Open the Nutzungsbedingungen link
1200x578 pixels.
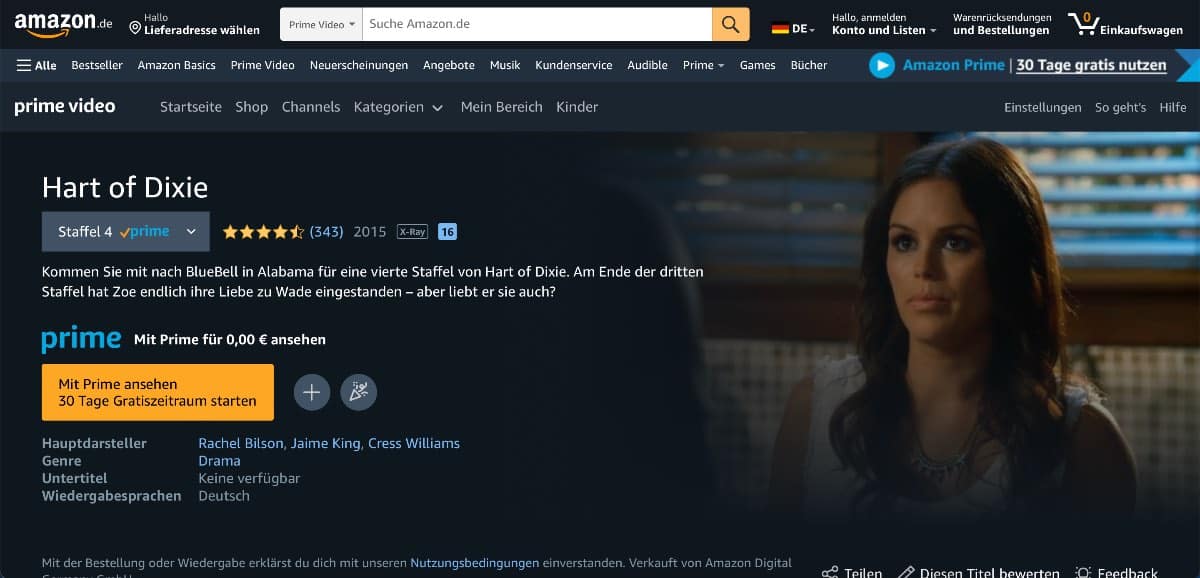[x=475, y=563]
